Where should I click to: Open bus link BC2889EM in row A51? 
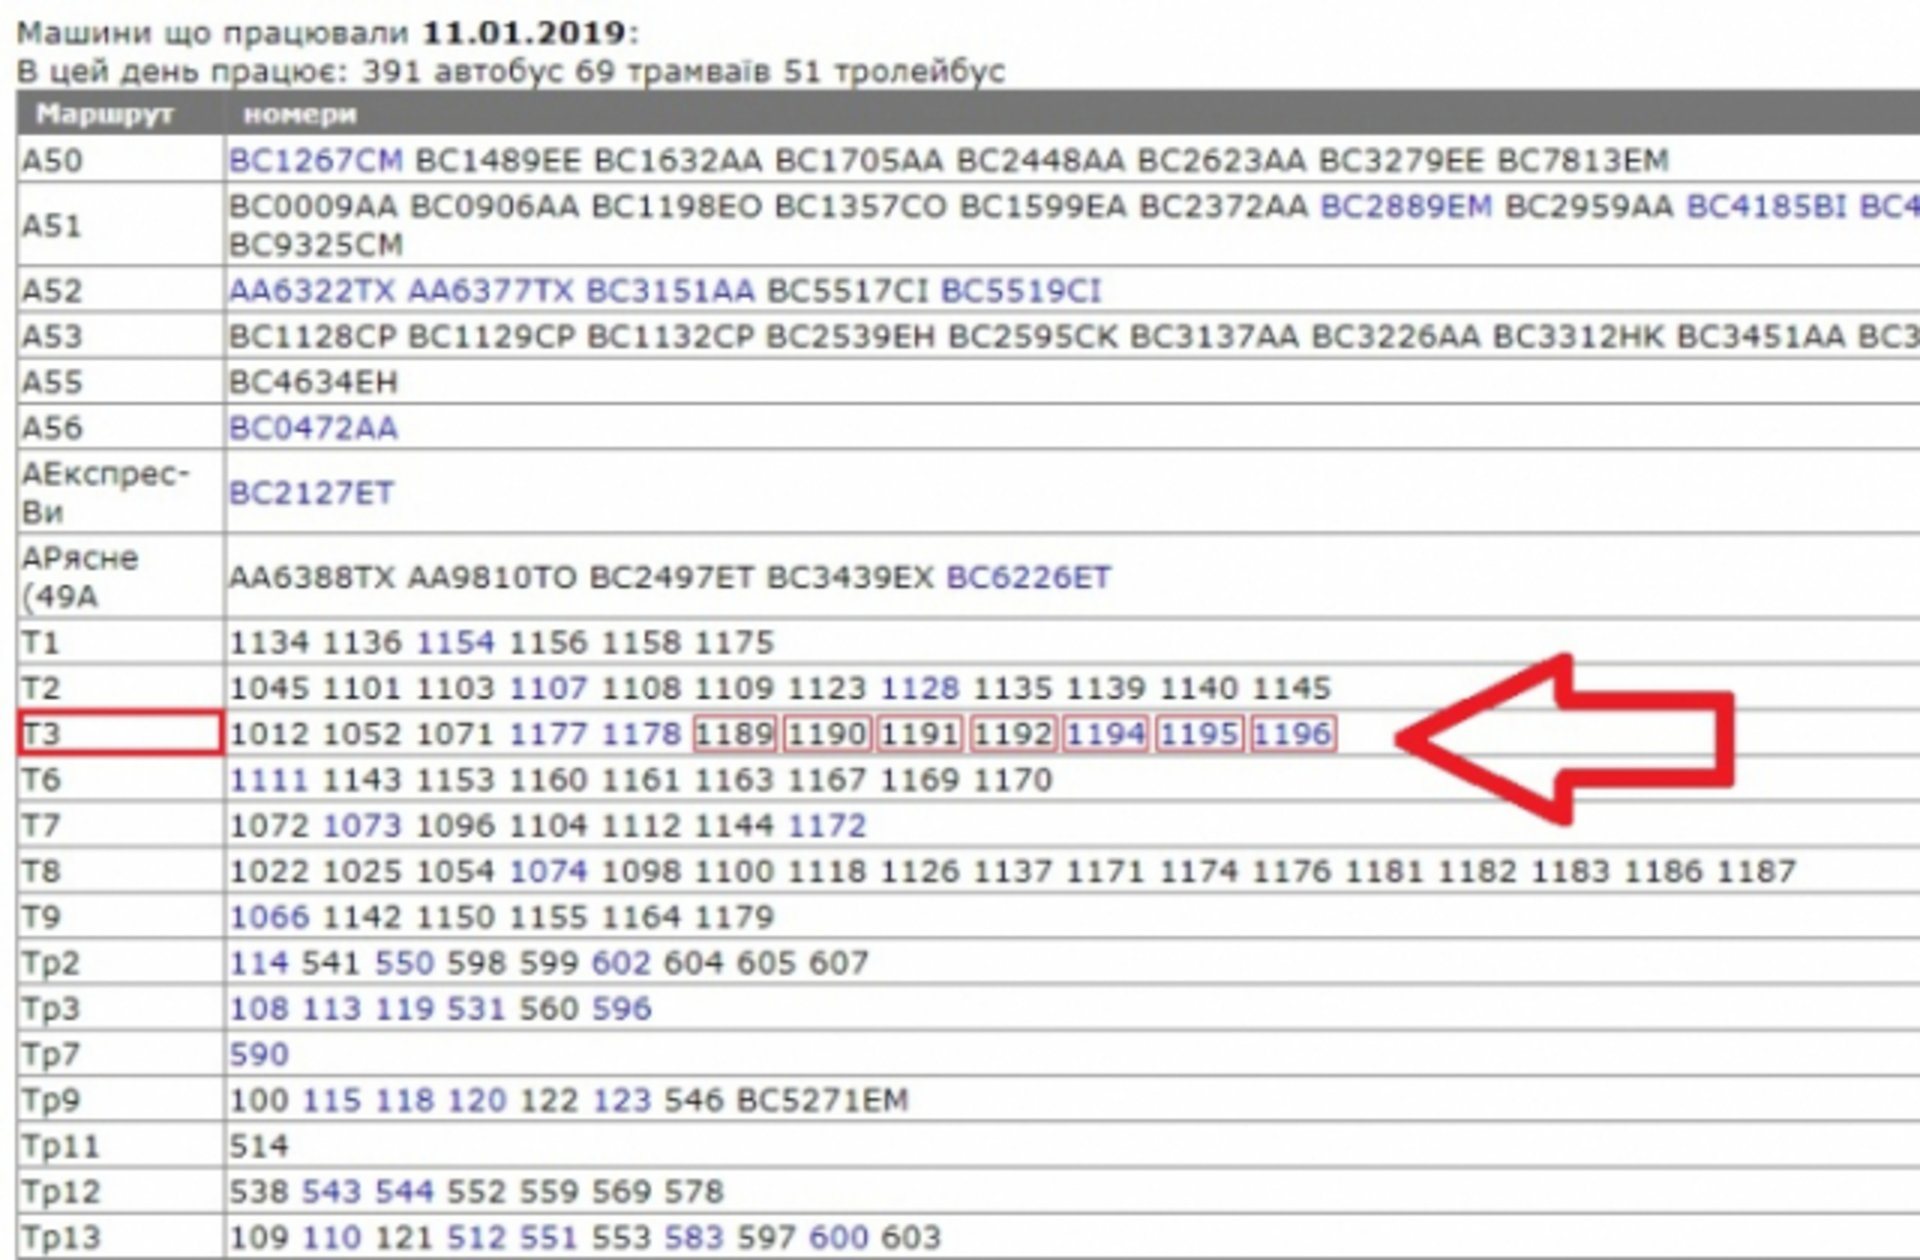tap(1406, 206)
